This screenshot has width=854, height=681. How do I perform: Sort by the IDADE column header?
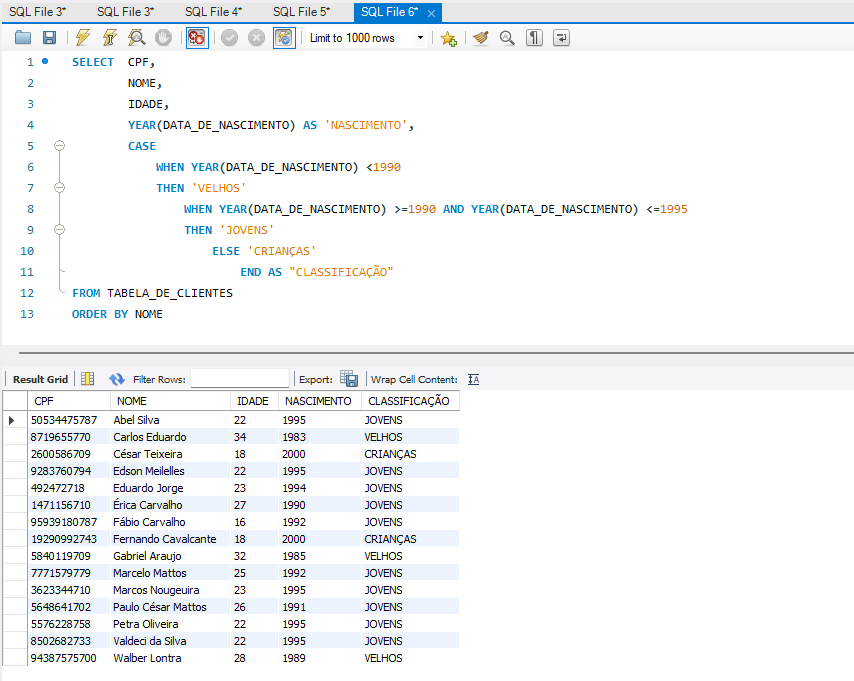tap(254, 401)
